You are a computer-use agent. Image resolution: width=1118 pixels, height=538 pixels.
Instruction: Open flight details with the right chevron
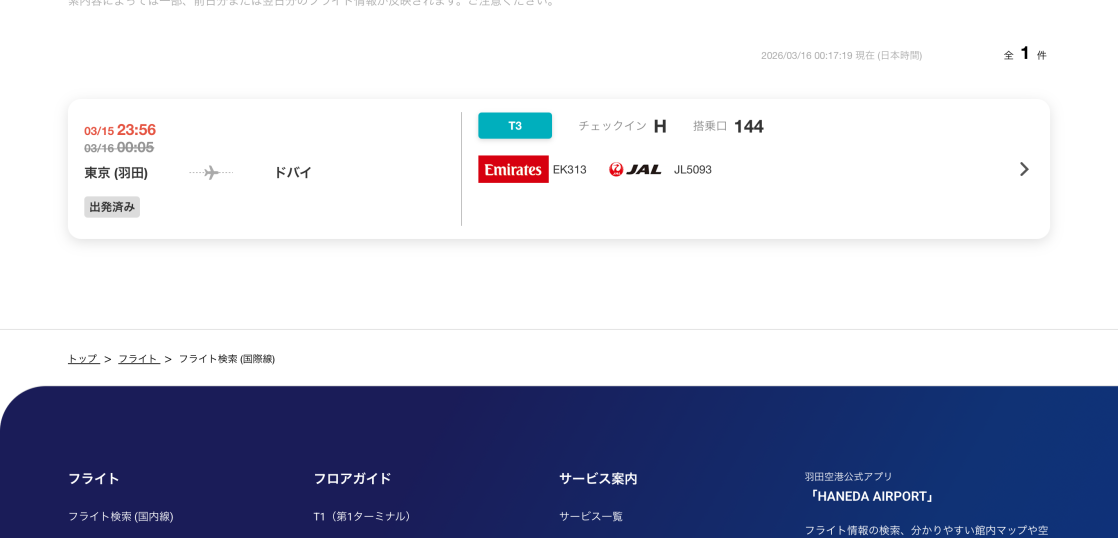1023,169
